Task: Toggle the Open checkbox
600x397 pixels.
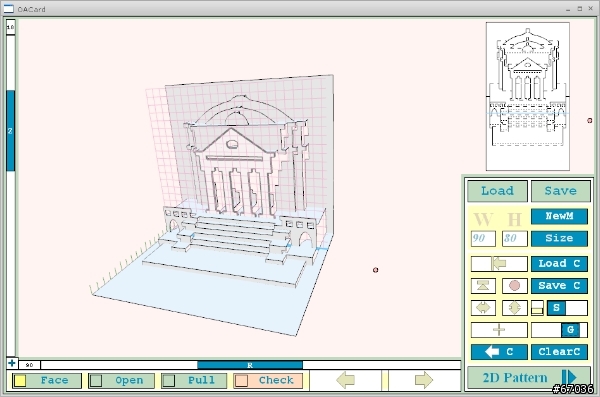Action: coord(96,381)
